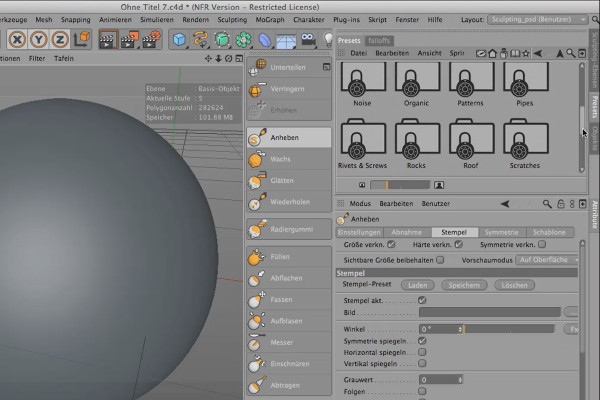Activate the Abtragen scrape brush

tap(289, 385)
